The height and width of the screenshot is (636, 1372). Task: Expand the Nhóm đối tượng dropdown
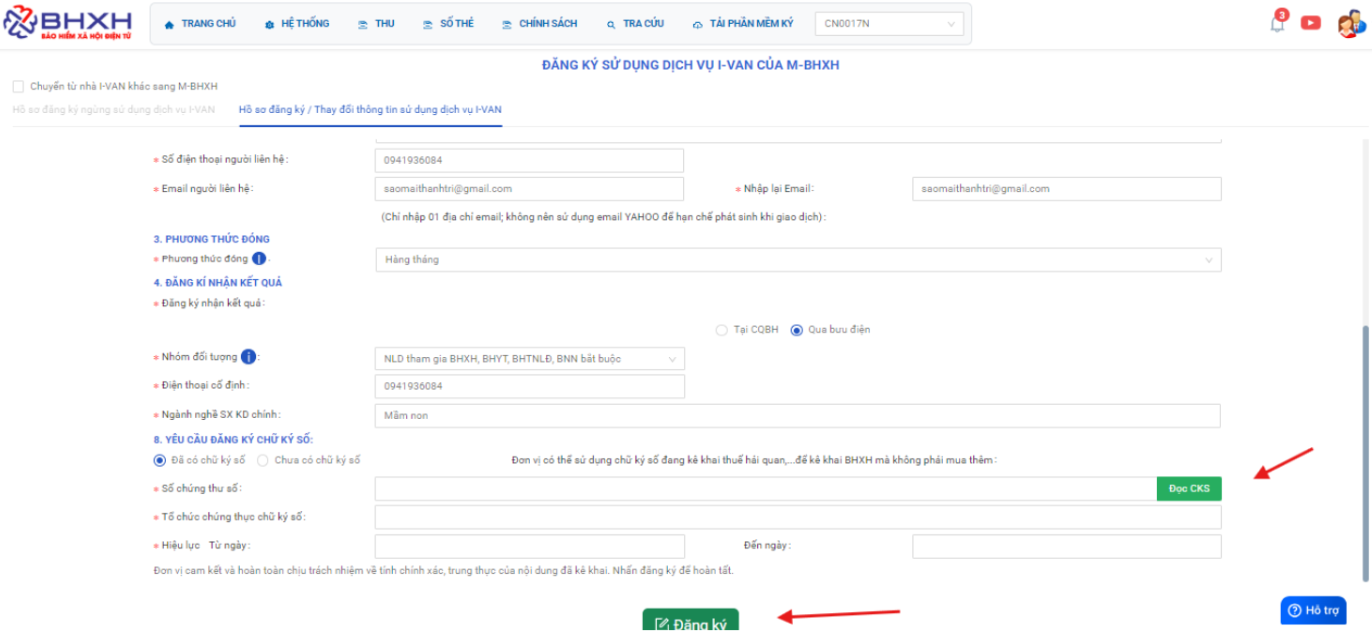coord(529,358)
